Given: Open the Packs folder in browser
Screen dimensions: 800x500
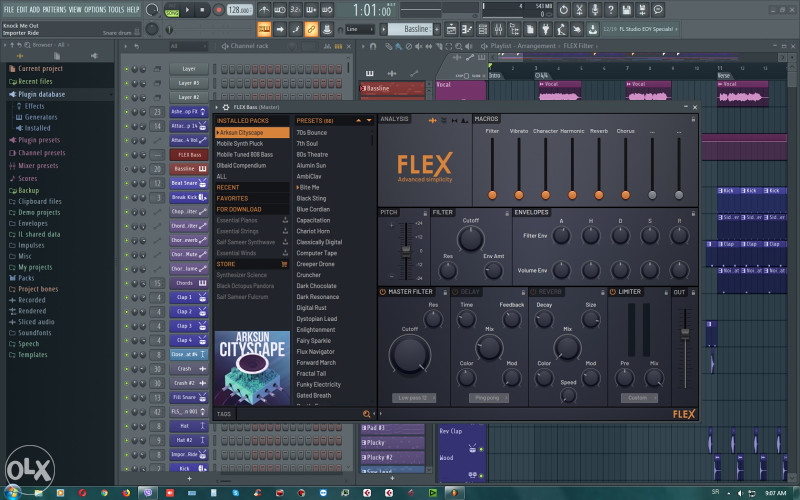Looking at the screenshot, I should tap(26, 278).
